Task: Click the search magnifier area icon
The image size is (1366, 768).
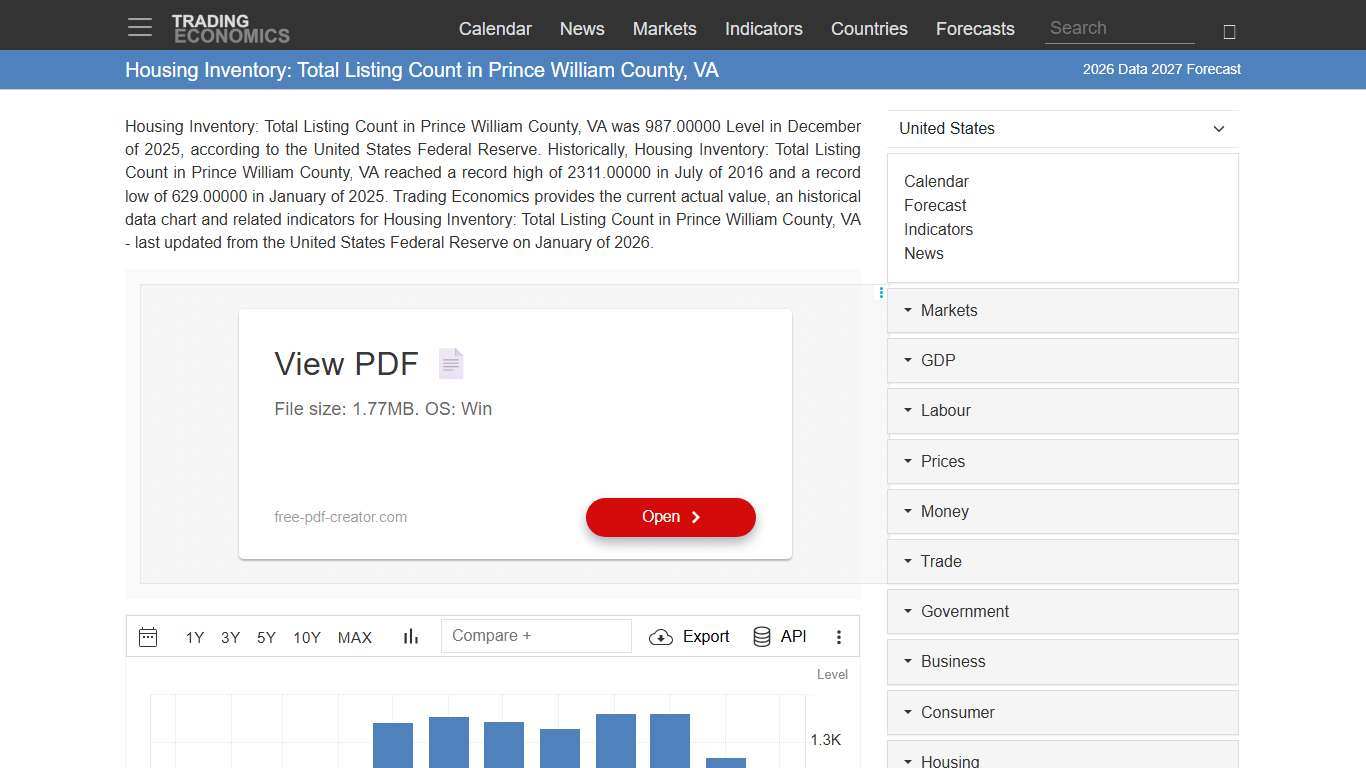Action: click(x=1229, y=31)
